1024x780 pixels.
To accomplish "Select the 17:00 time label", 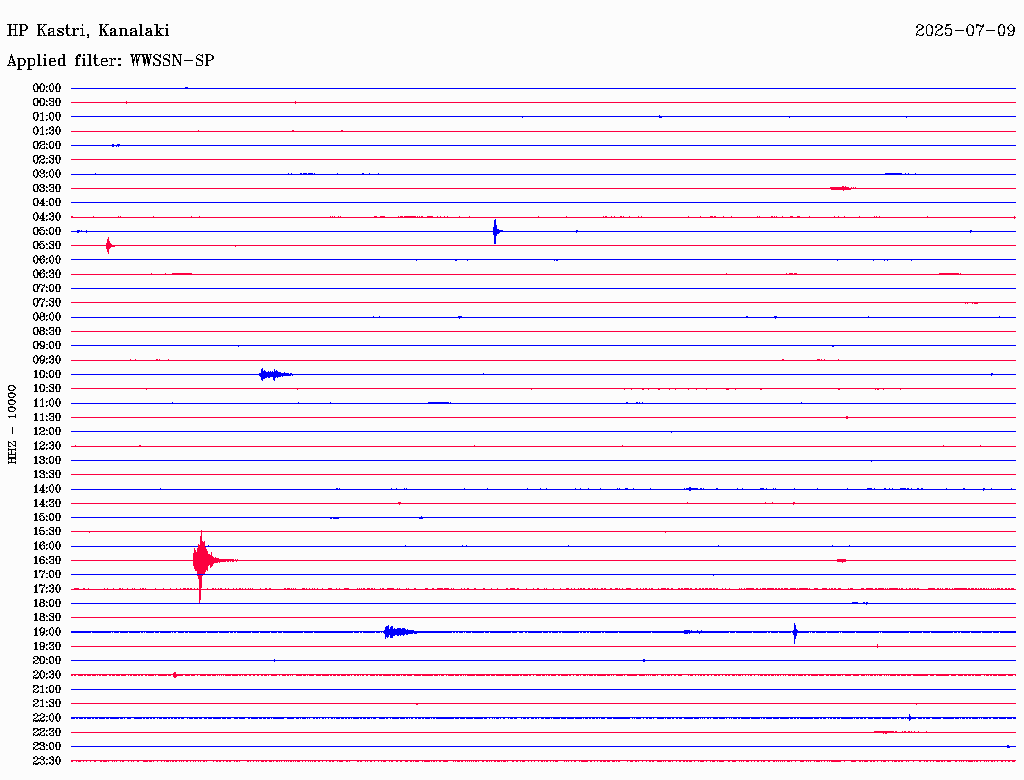I will [47, 575].
